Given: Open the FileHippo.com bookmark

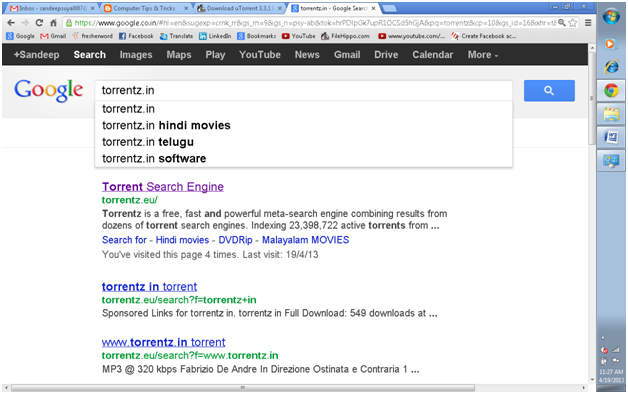Looking at the screenshot, I should 345,36.
